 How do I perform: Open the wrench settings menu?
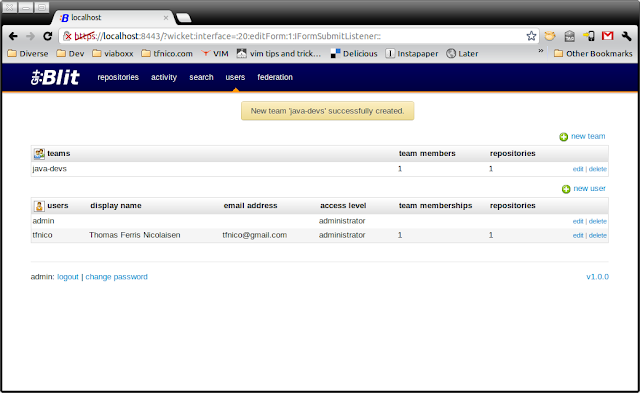click(627, 36)
